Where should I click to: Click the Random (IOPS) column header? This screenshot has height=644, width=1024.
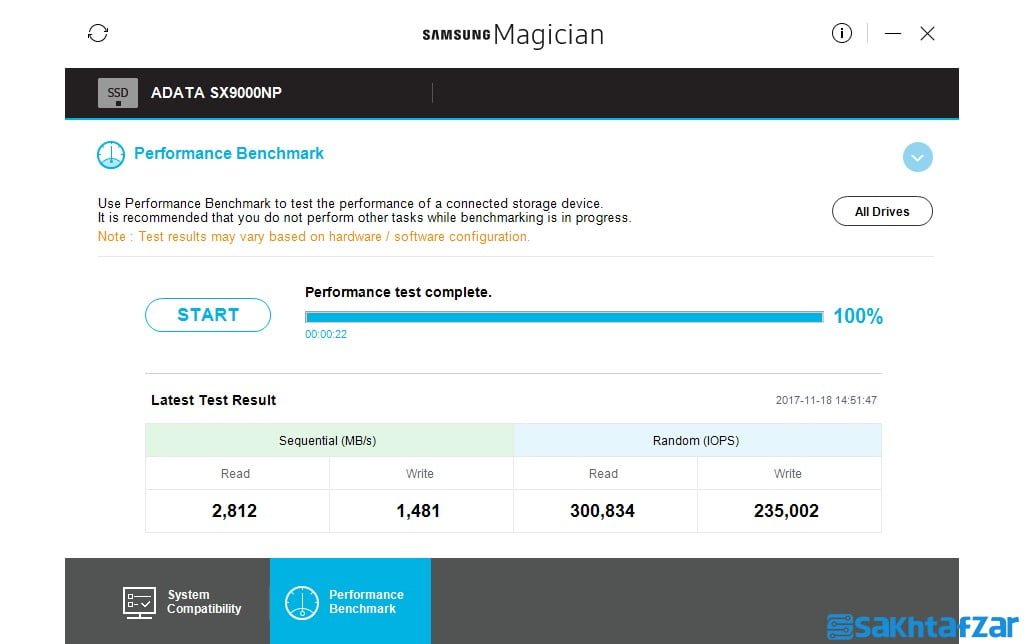coord(697,440)
